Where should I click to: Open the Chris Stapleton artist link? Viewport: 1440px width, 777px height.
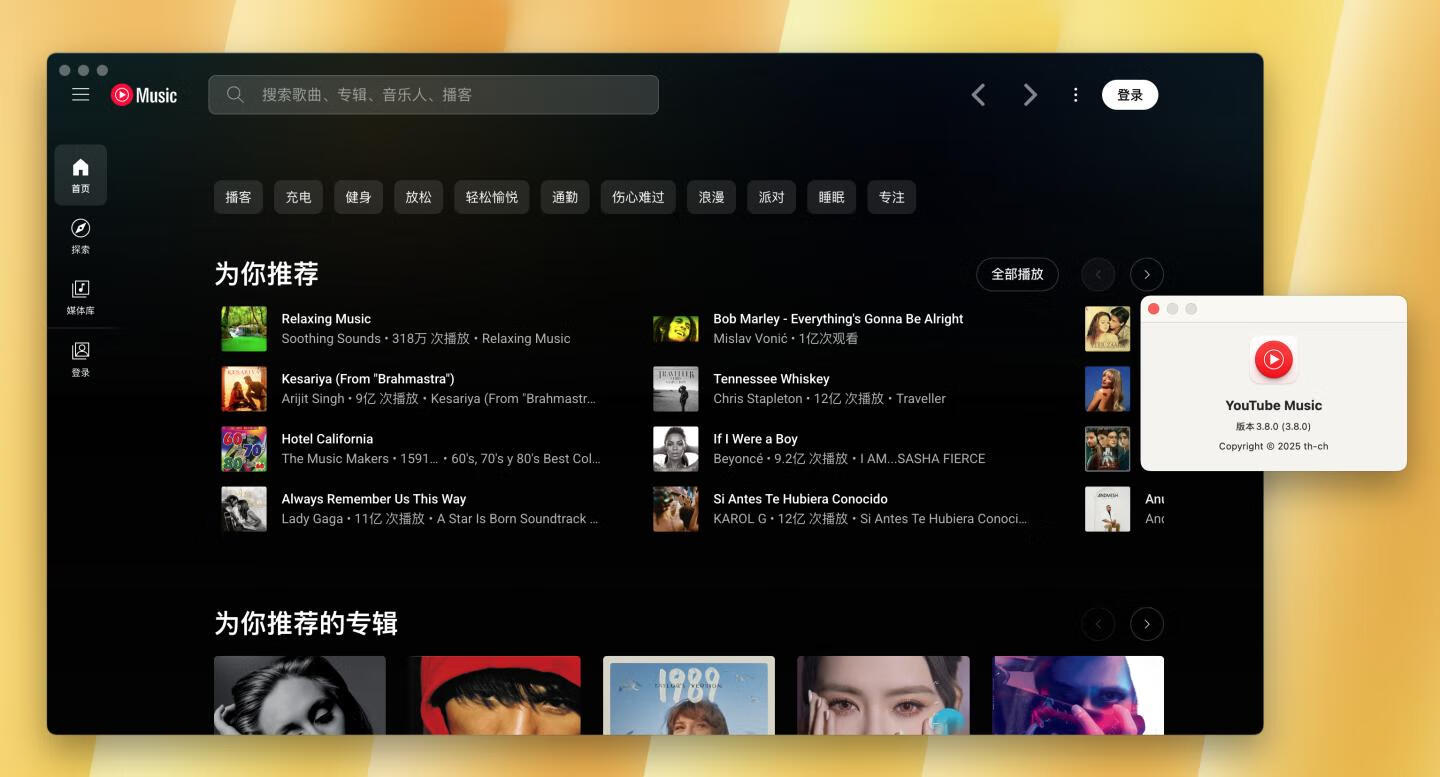[758, 399]
